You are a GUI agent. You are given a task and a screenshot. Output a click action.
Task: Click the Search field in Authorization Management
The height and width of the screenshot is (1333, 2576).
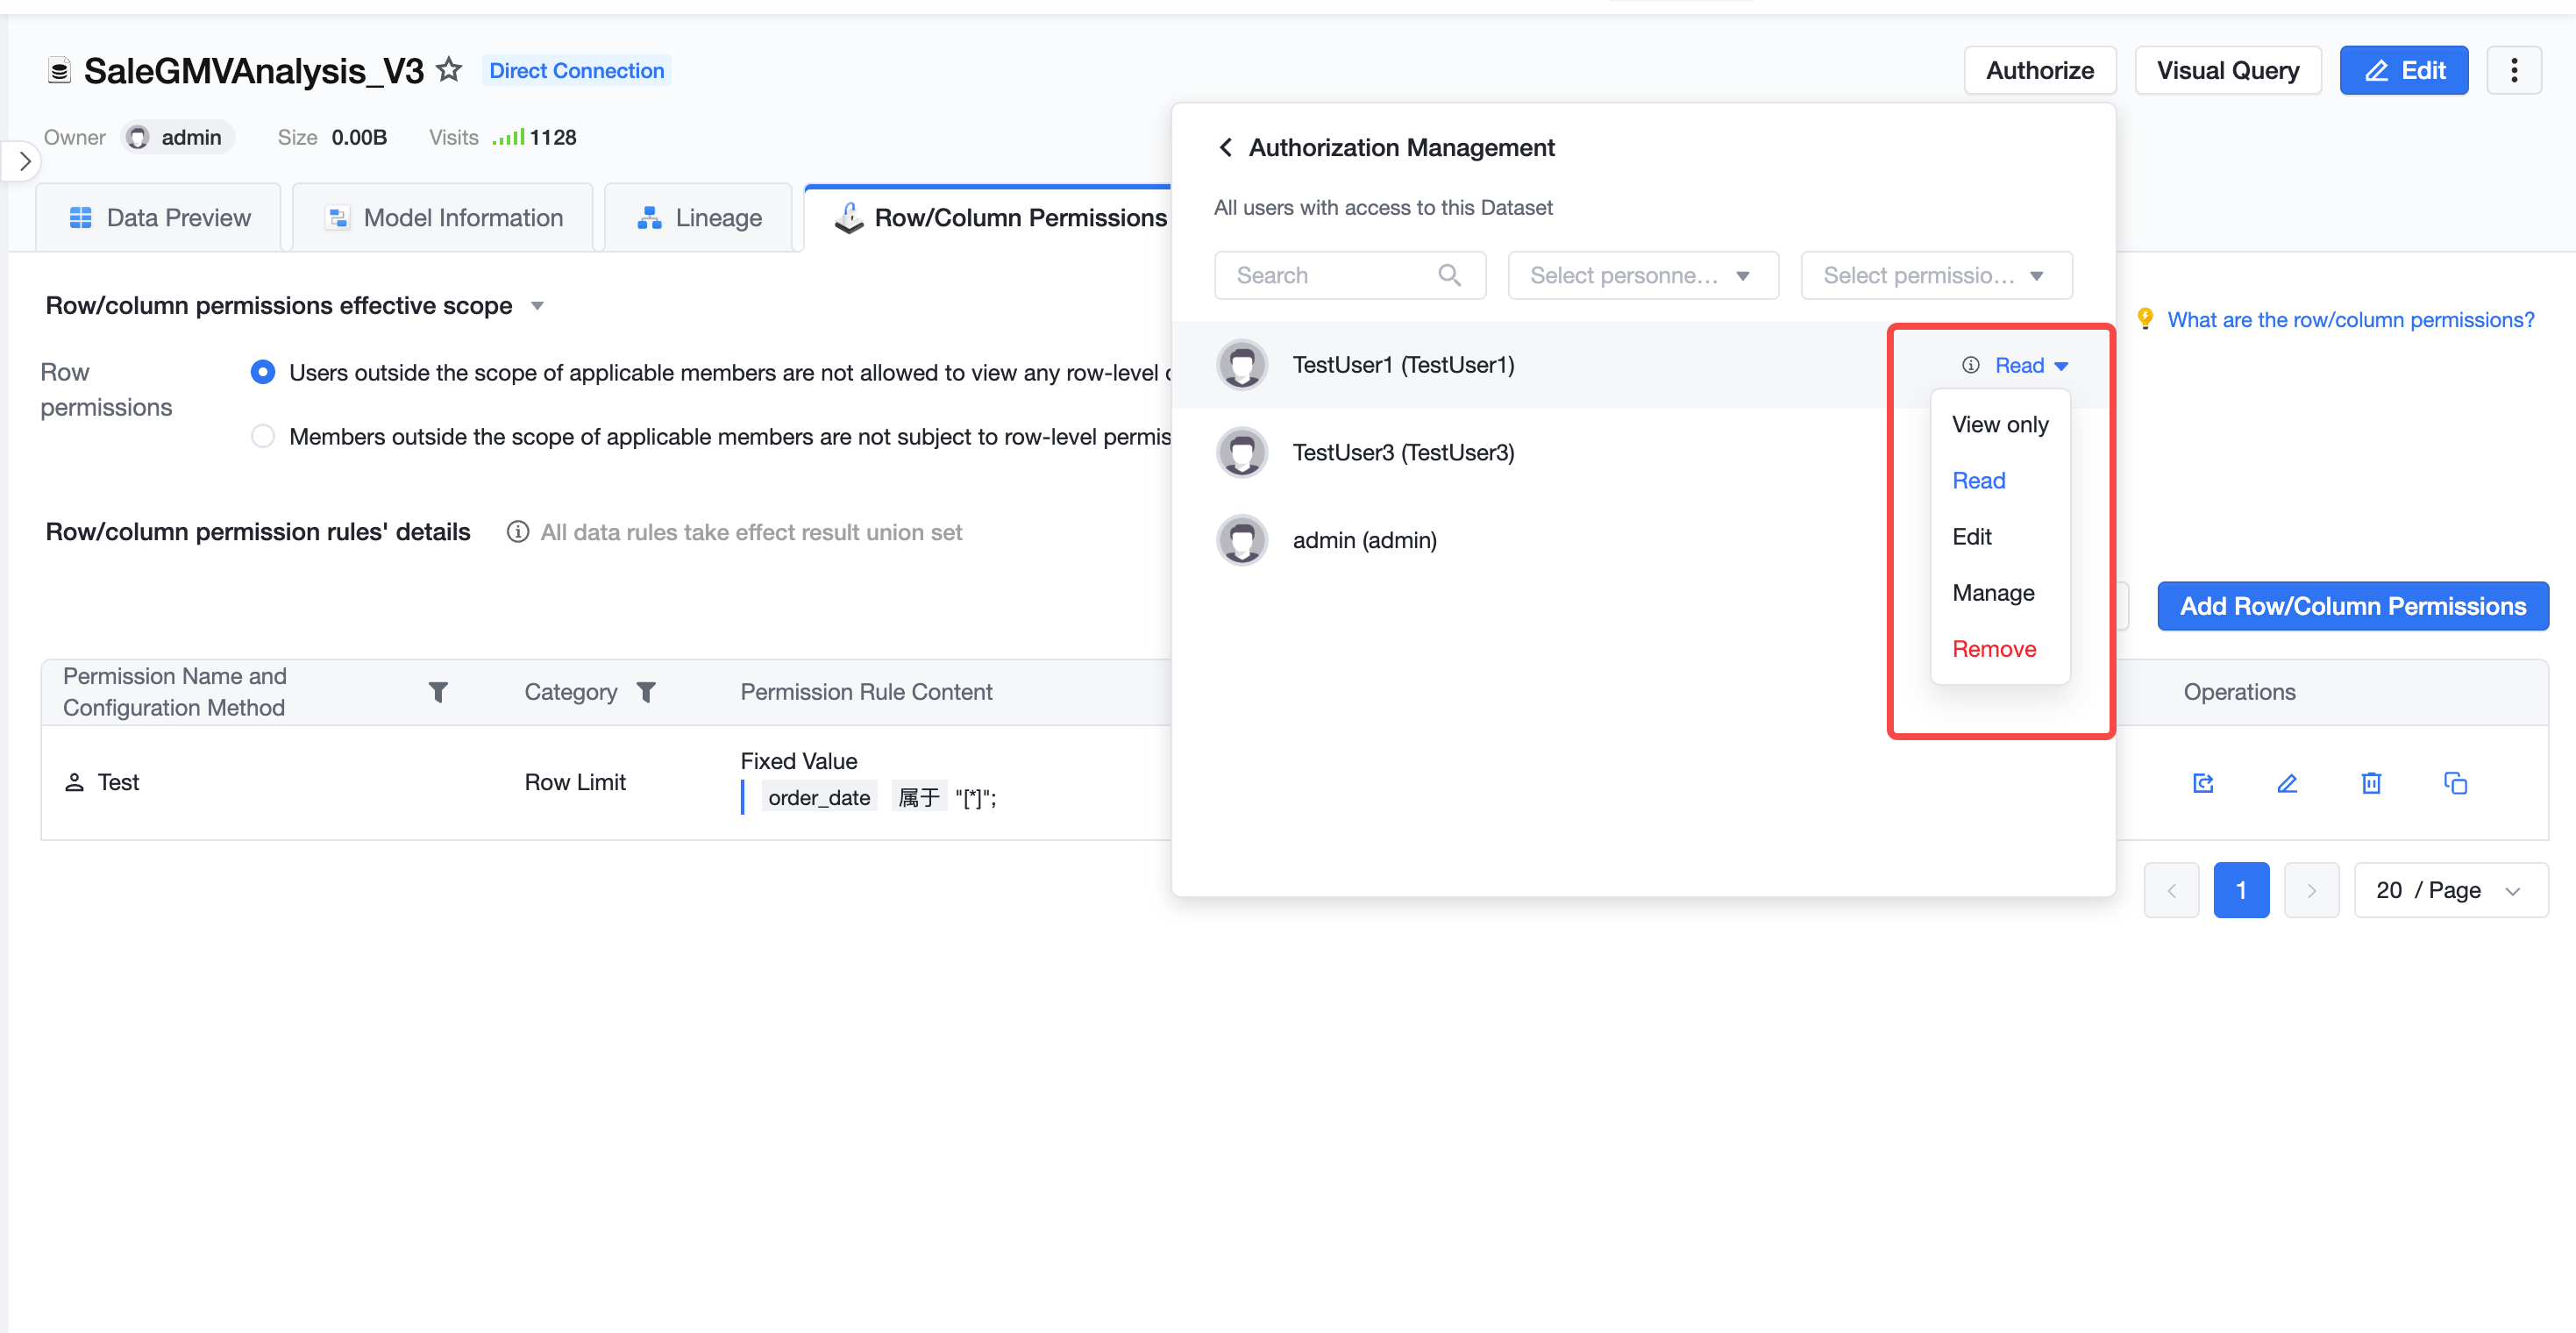click(1349, 275)
